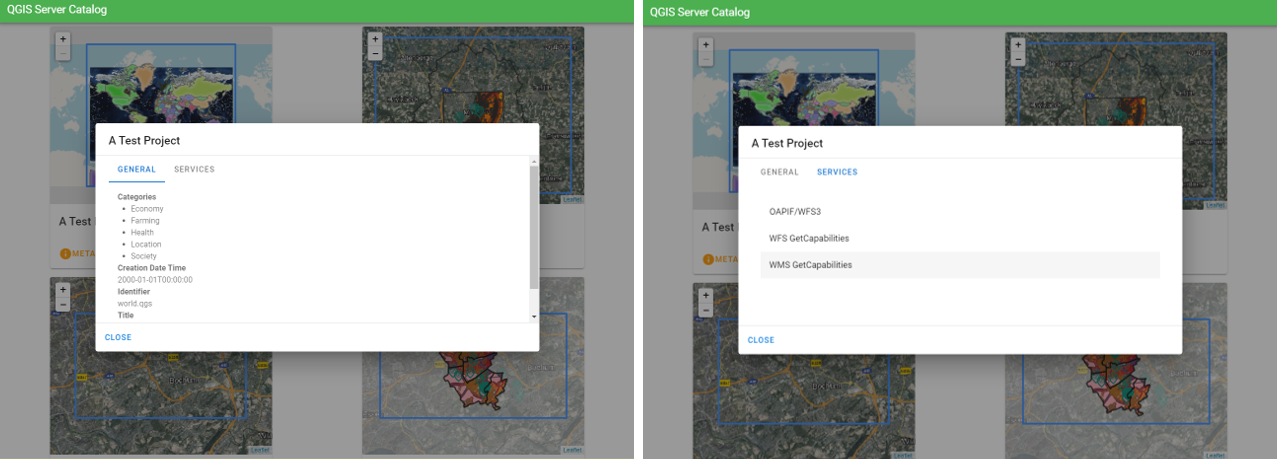
Task: Open the OAPIF/WFS3 service entry
Action: (795, 212)
